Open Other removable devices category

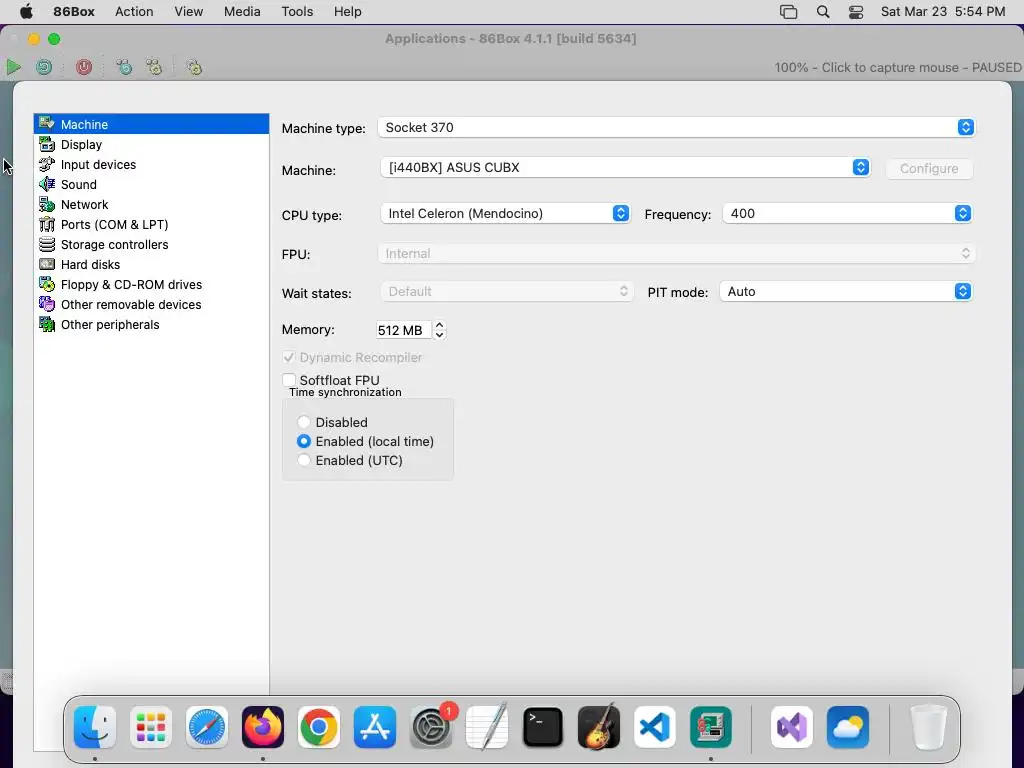pyautogui.click(x=152, y=304)
